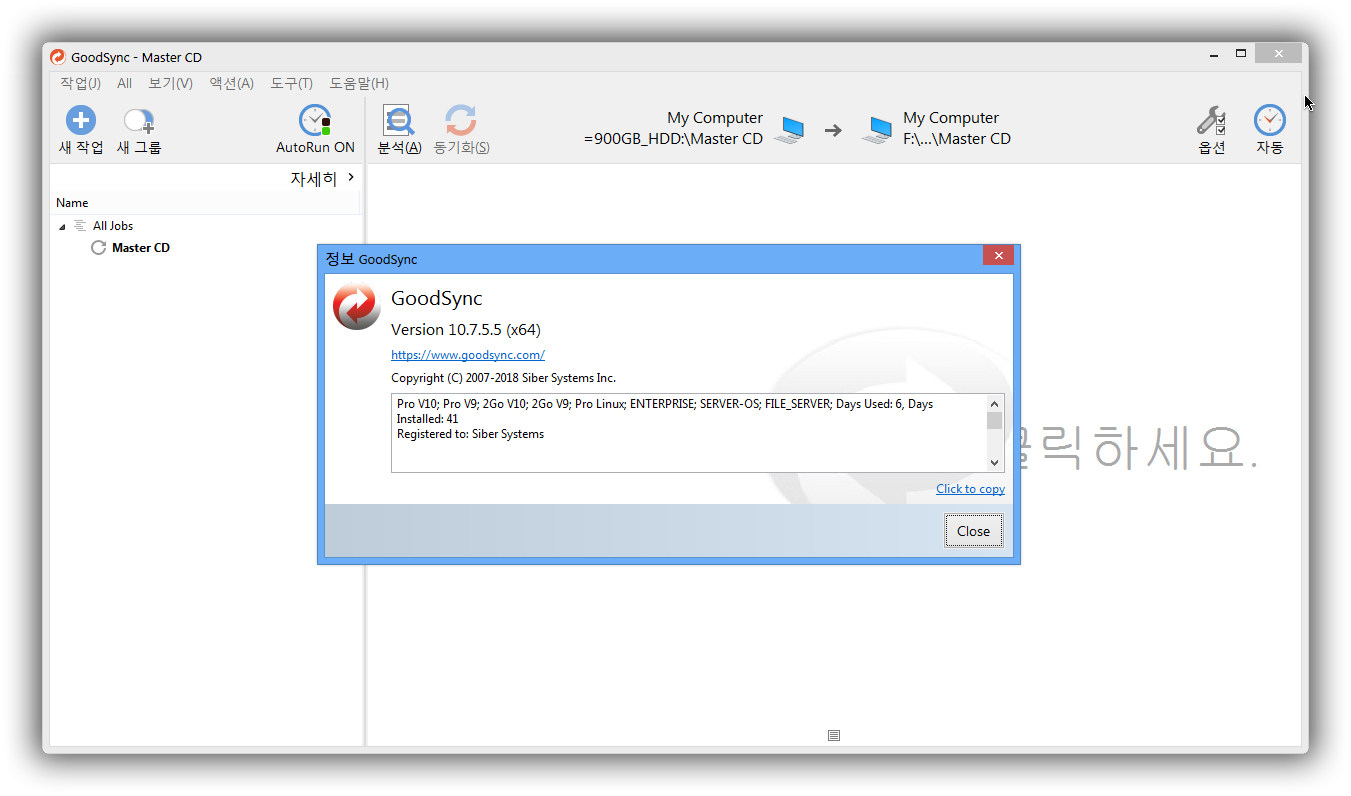The image size is (1351, 796).
Task: Click left-side My Computer folder icon
Action: click(789, 129)
